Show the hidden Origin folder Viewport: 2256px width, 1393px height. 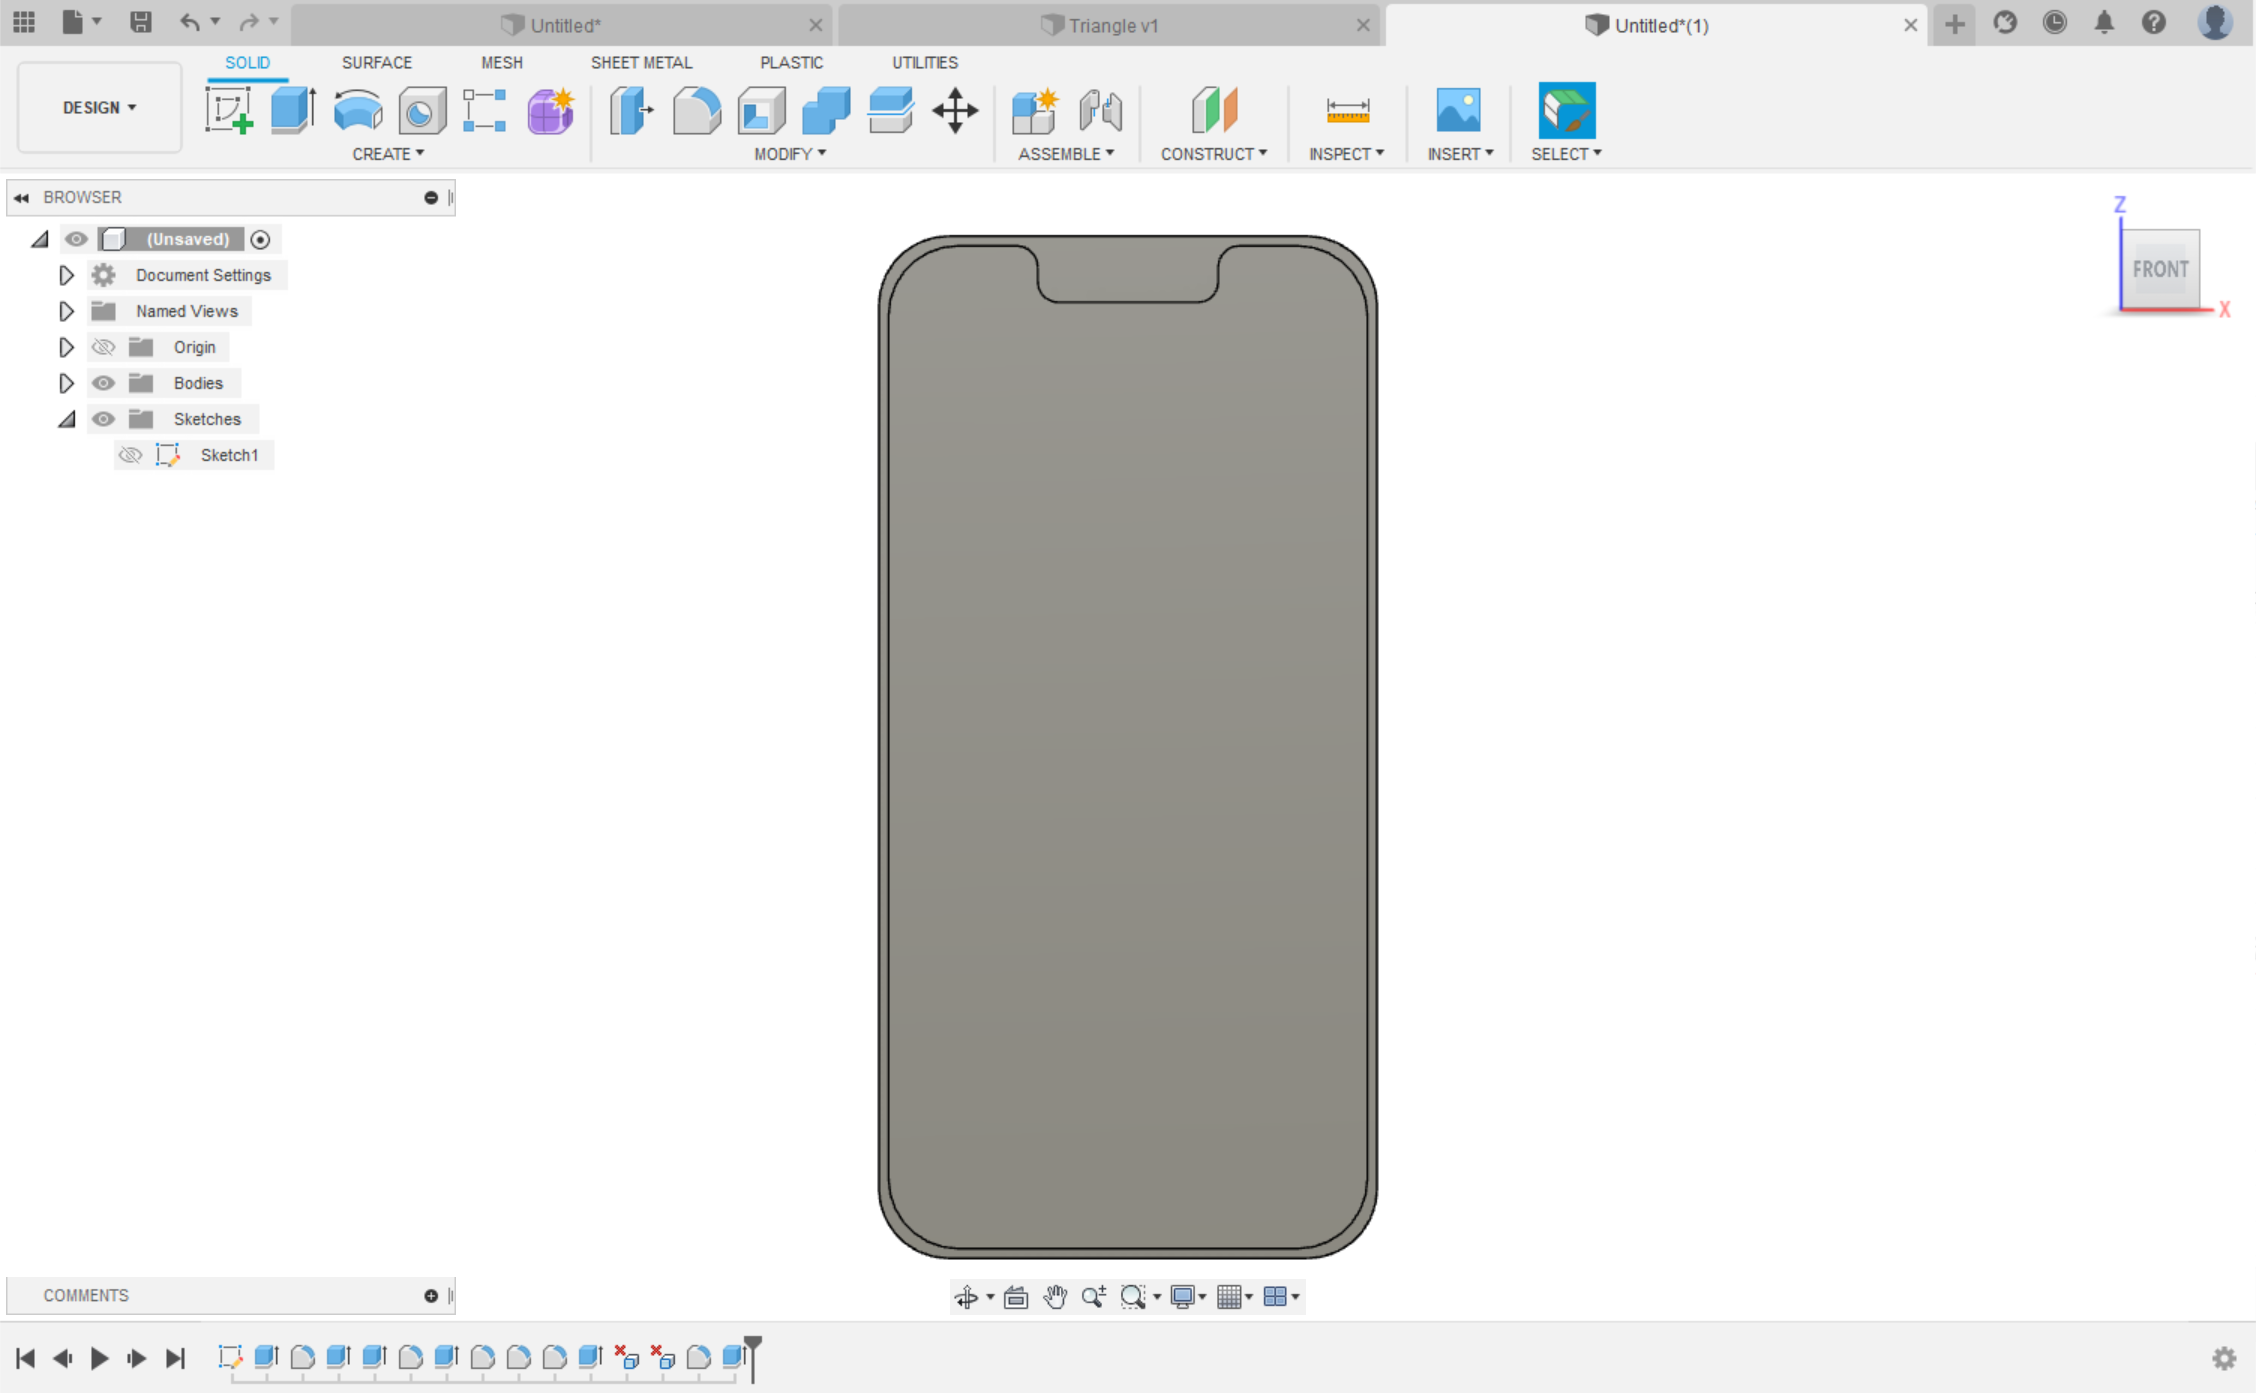[103, 347]
